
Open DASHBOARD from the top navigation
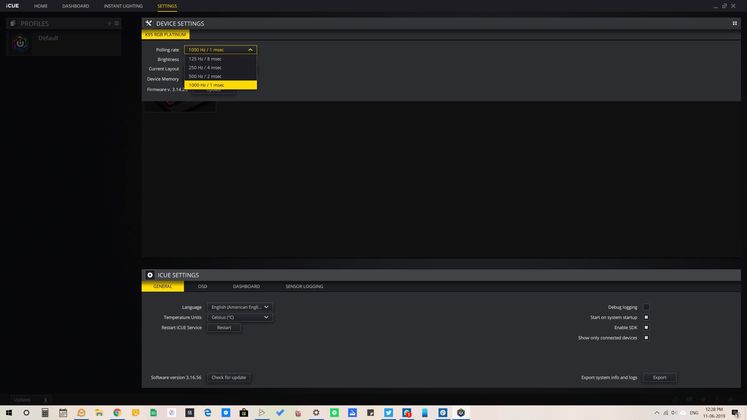pos(75,6)
